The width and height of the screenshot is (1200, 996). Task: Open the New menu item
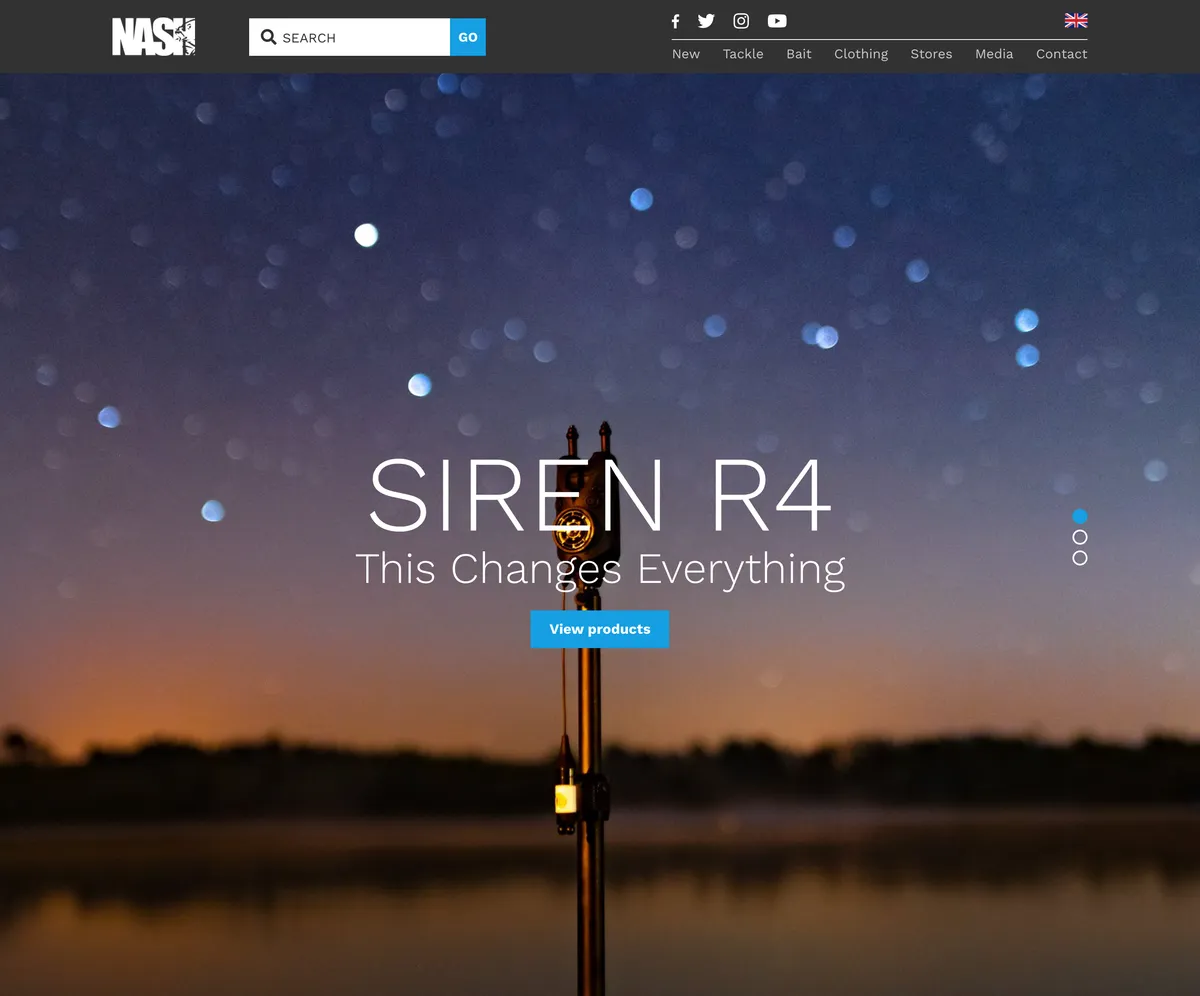pyautogui.click(x=686, y=54)
